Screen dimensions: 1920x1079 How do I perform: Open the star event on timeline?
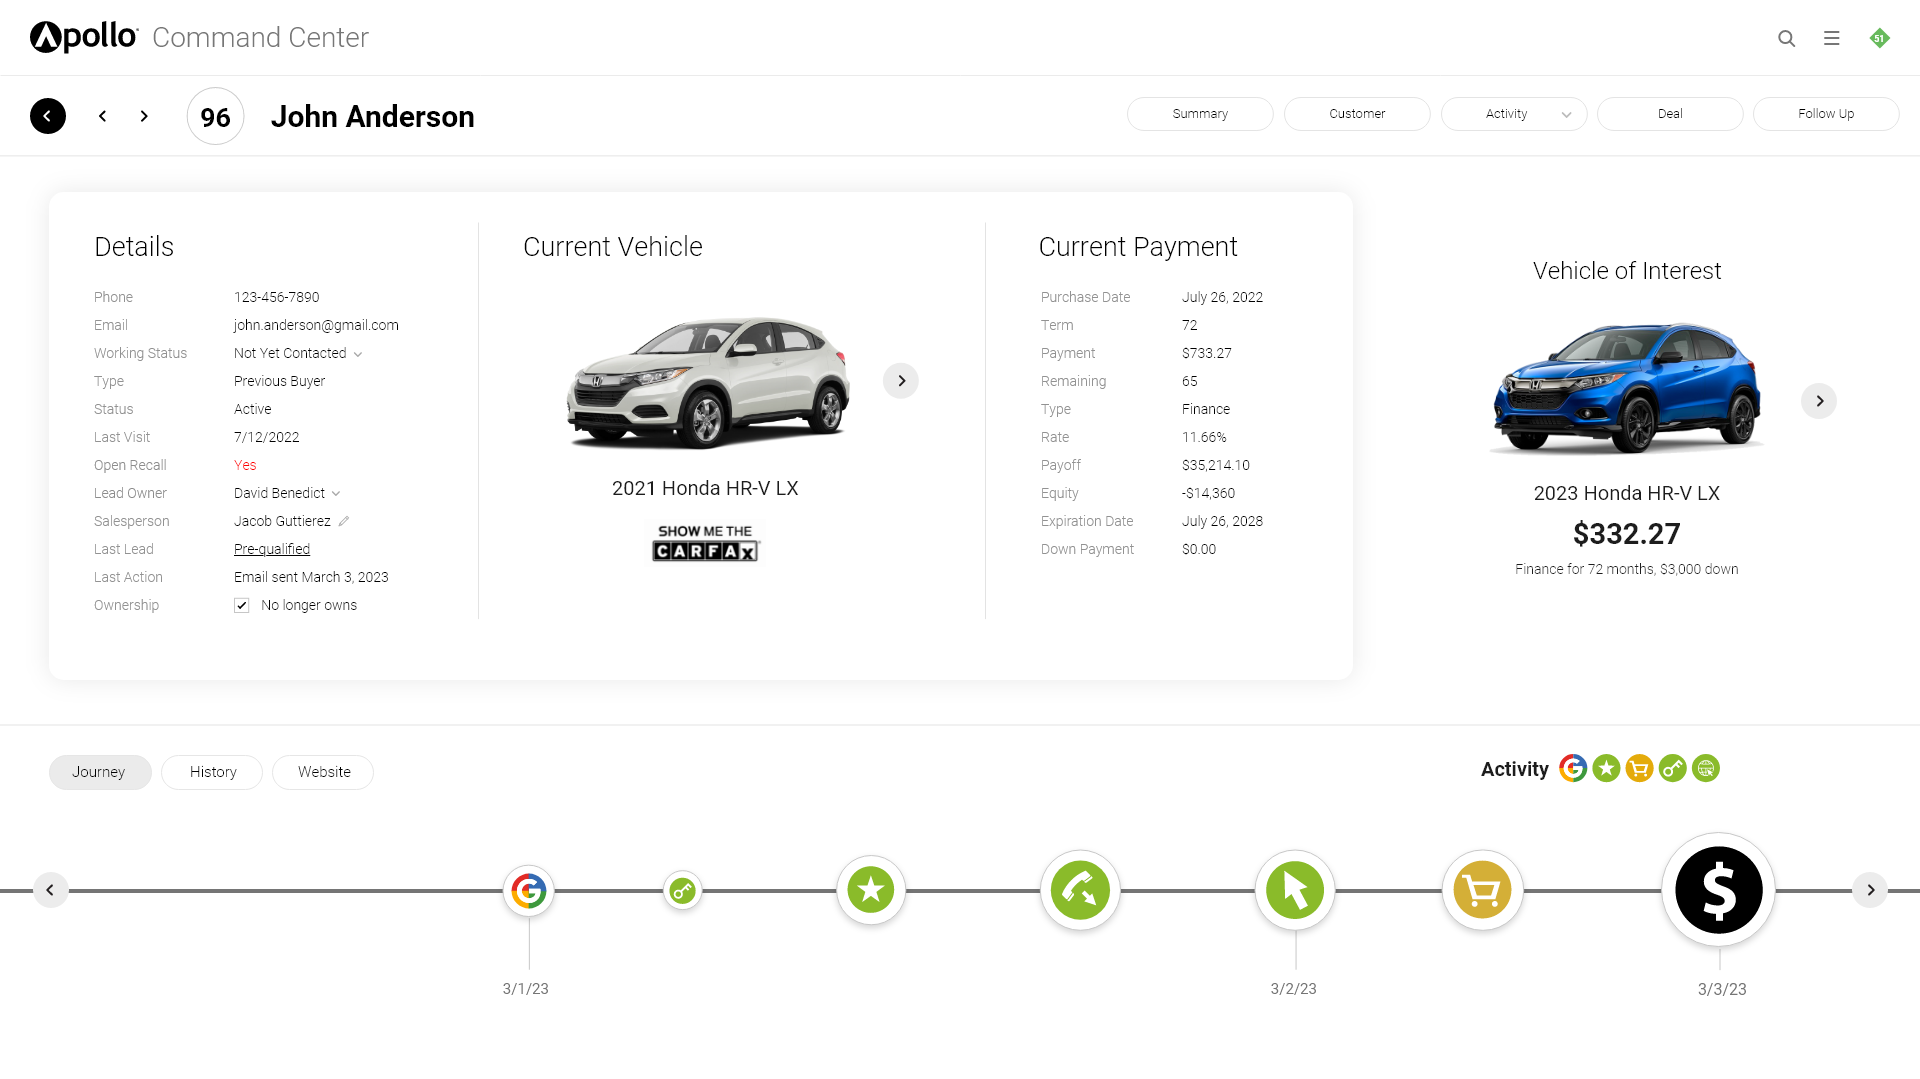click(871, 890)
